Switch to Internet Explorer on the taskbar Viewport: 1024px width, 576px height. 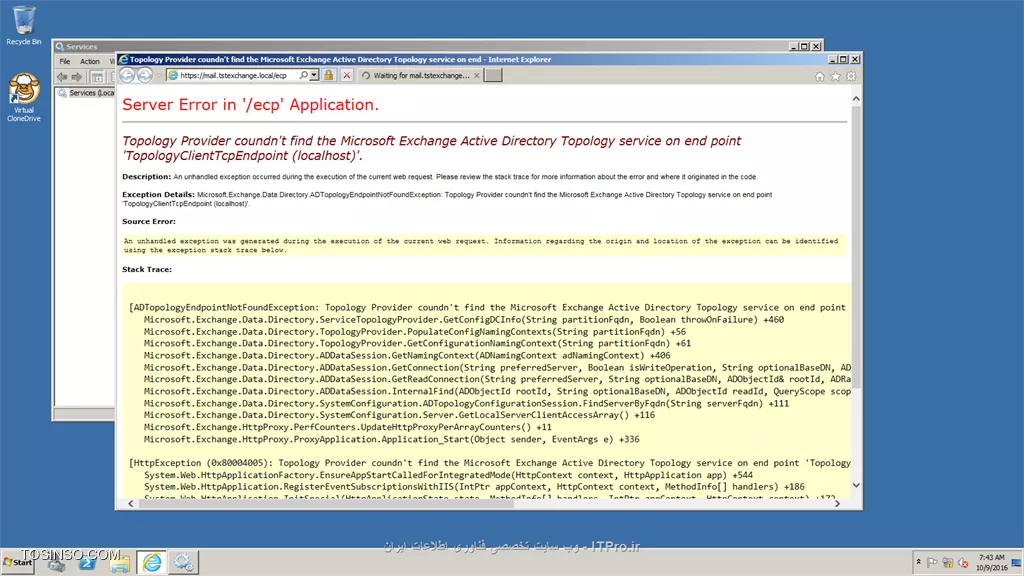(152, 562)
